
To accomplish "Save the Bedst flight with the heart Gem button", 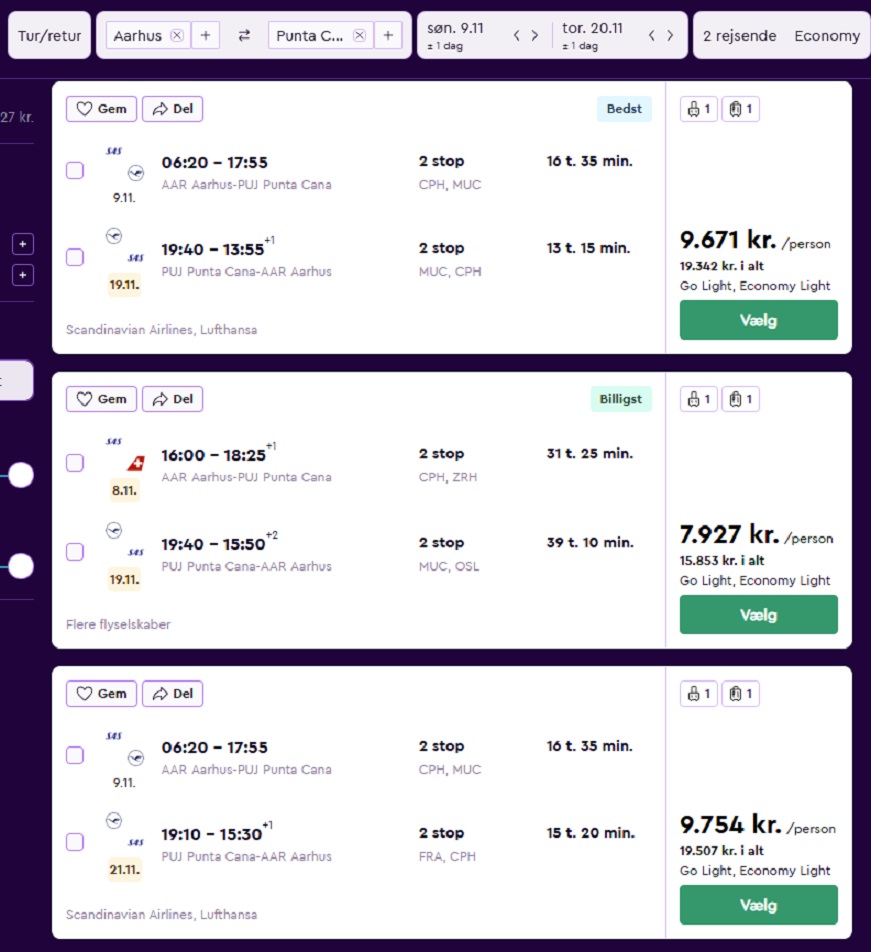I will [101, 109].
